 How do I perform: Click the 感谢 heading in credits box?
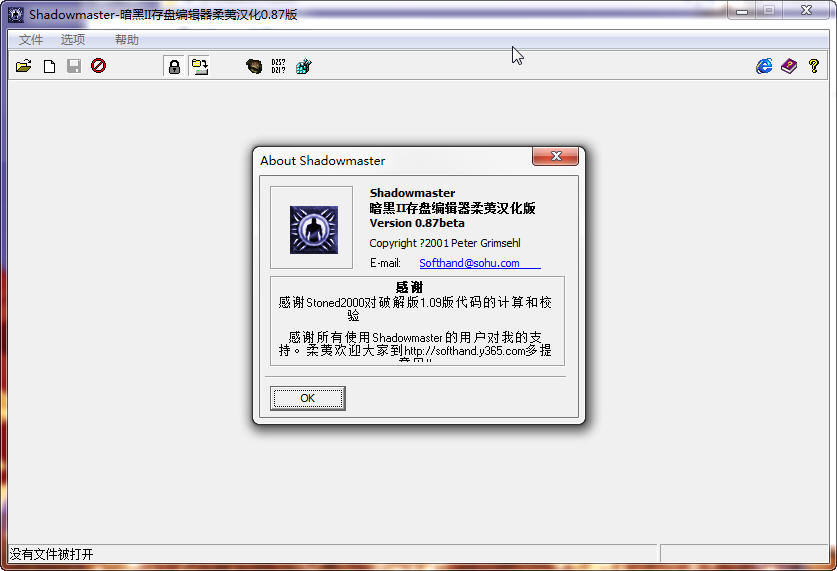pos(409,287)
